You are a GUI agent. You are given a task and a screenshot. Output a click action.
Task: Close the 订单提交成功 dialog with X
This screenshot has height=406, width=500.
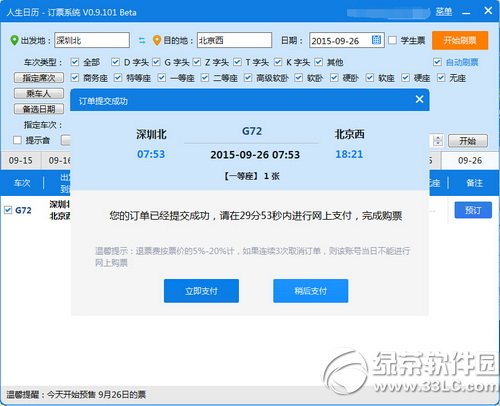point(419,99)
